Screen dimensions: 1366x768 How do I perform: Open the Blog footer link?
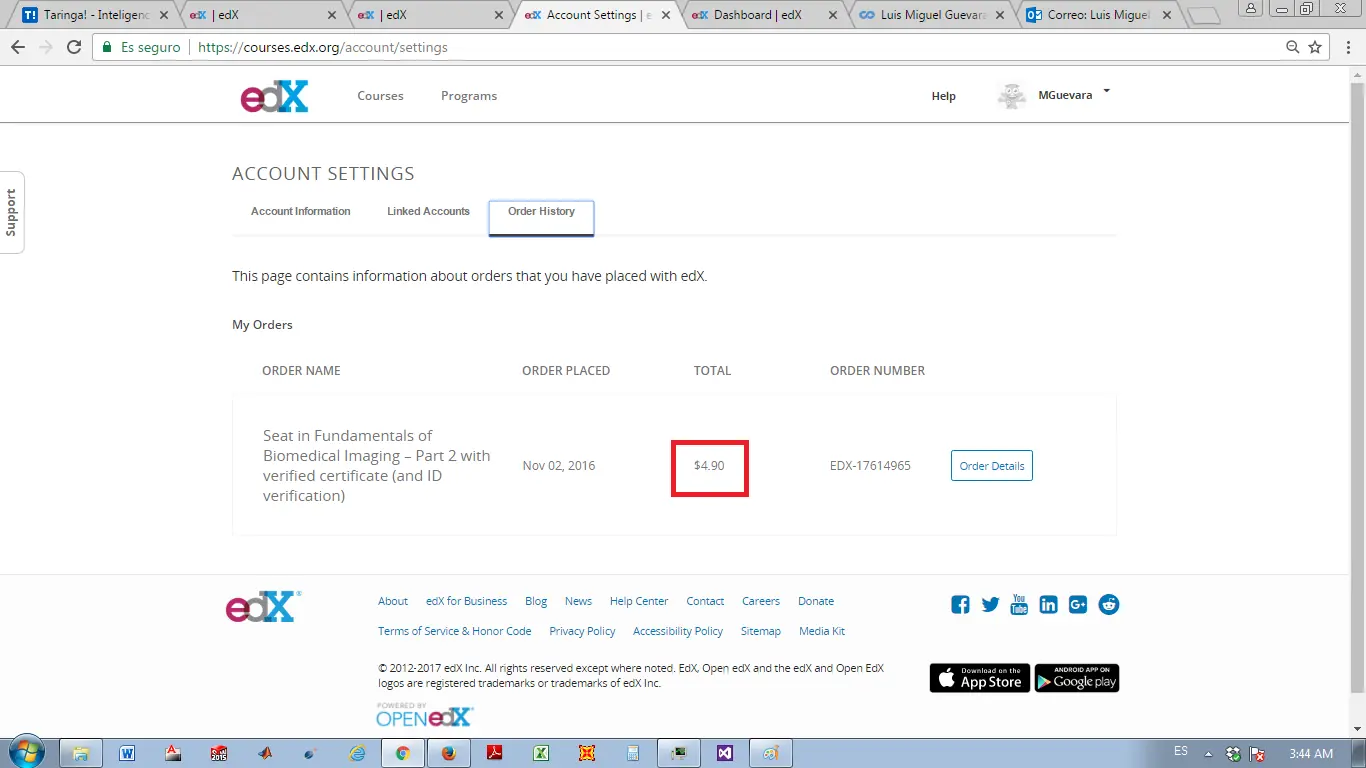click(x=536, y=601)
